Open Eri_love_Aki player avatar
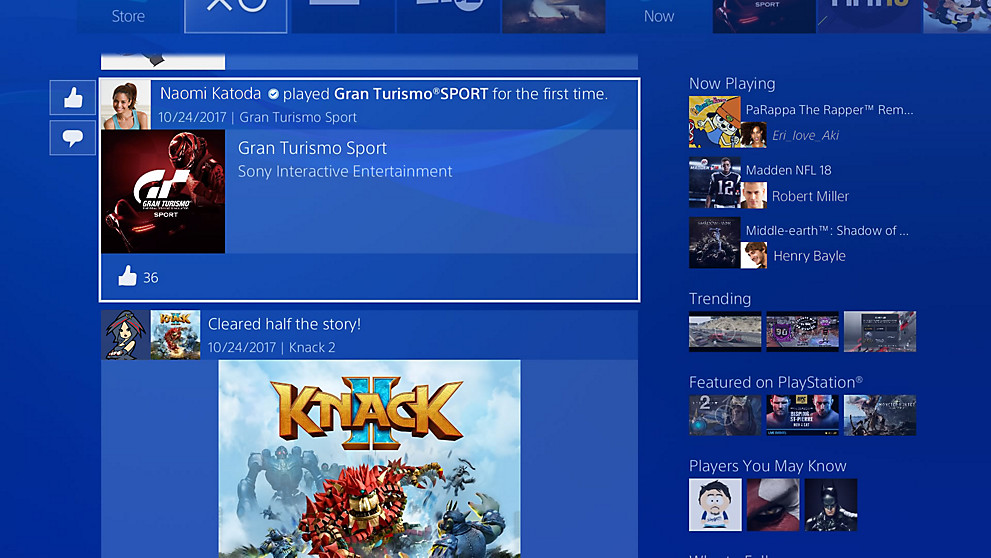 [x=753, y=135]
